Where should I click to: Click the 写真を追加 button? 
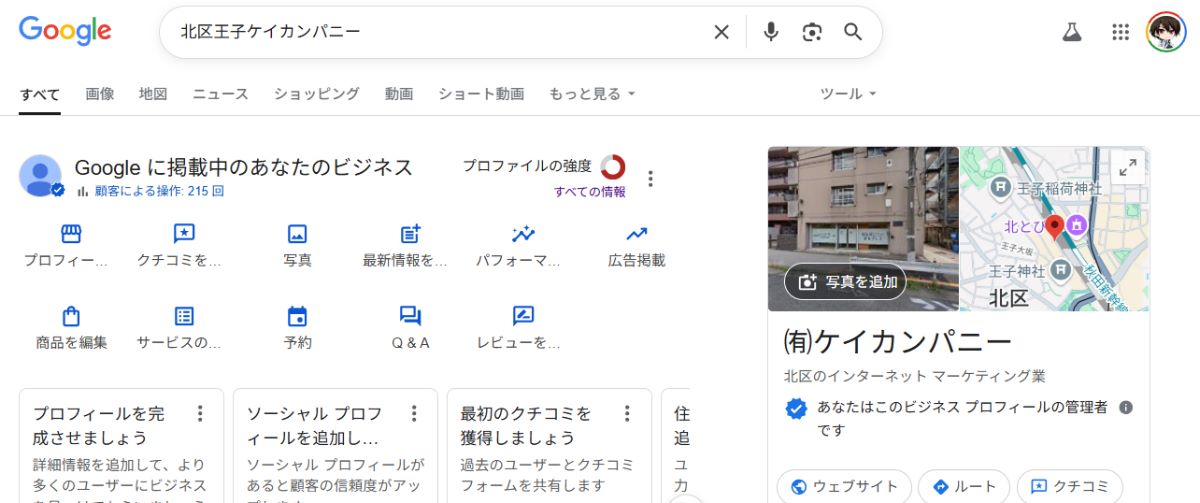[x=846, y=282]
